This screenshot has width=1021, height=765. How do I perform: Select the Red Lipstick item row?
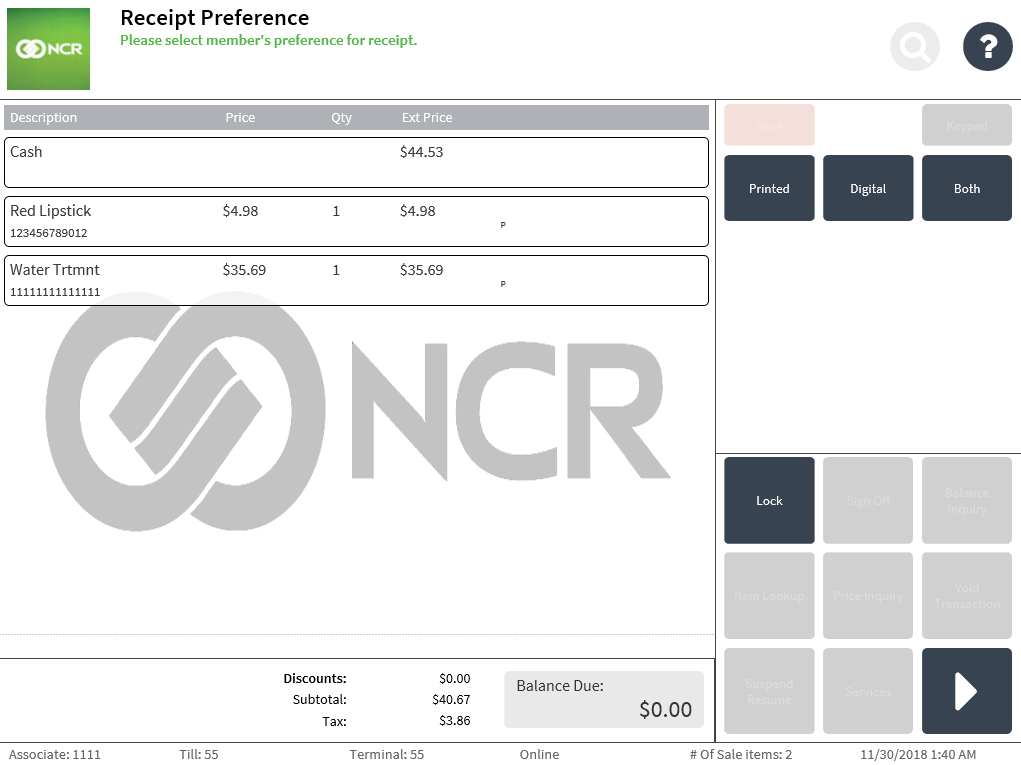356,221
